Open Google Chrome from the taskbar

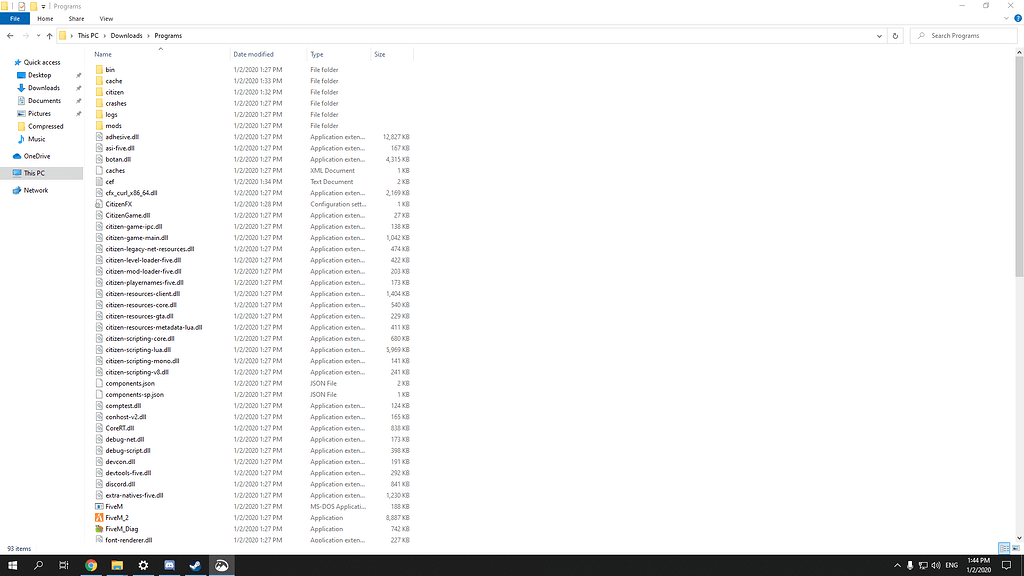point(90,565)
